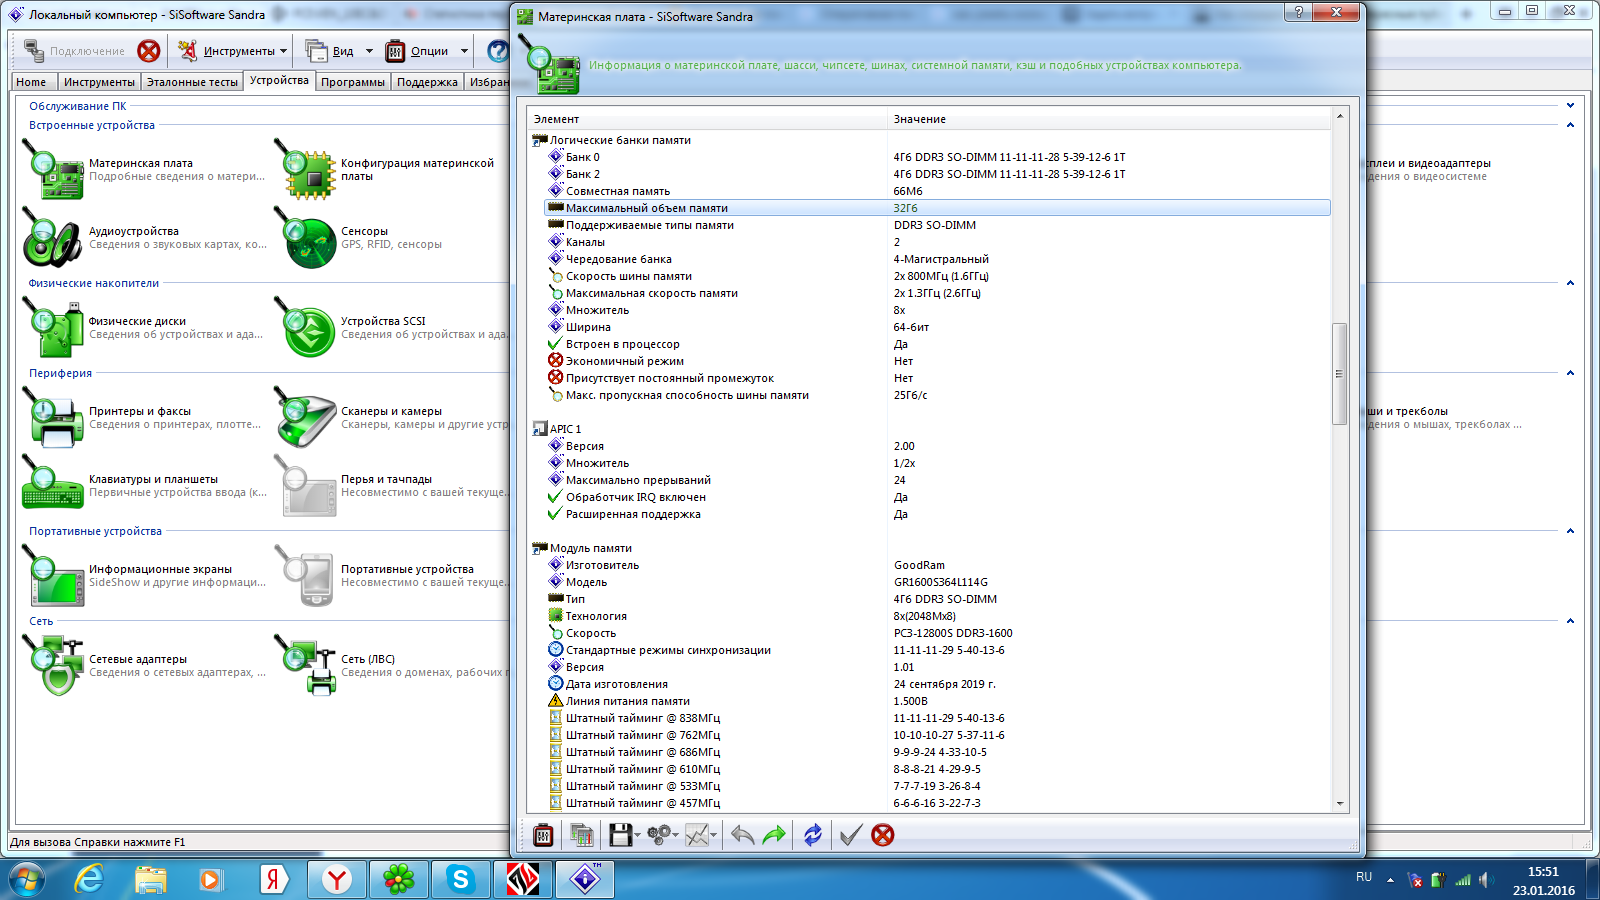The height and width of the screenshot is (900, 1600).
Task: Click the scroll up arrow of the details list
Action: (1340, 117)
